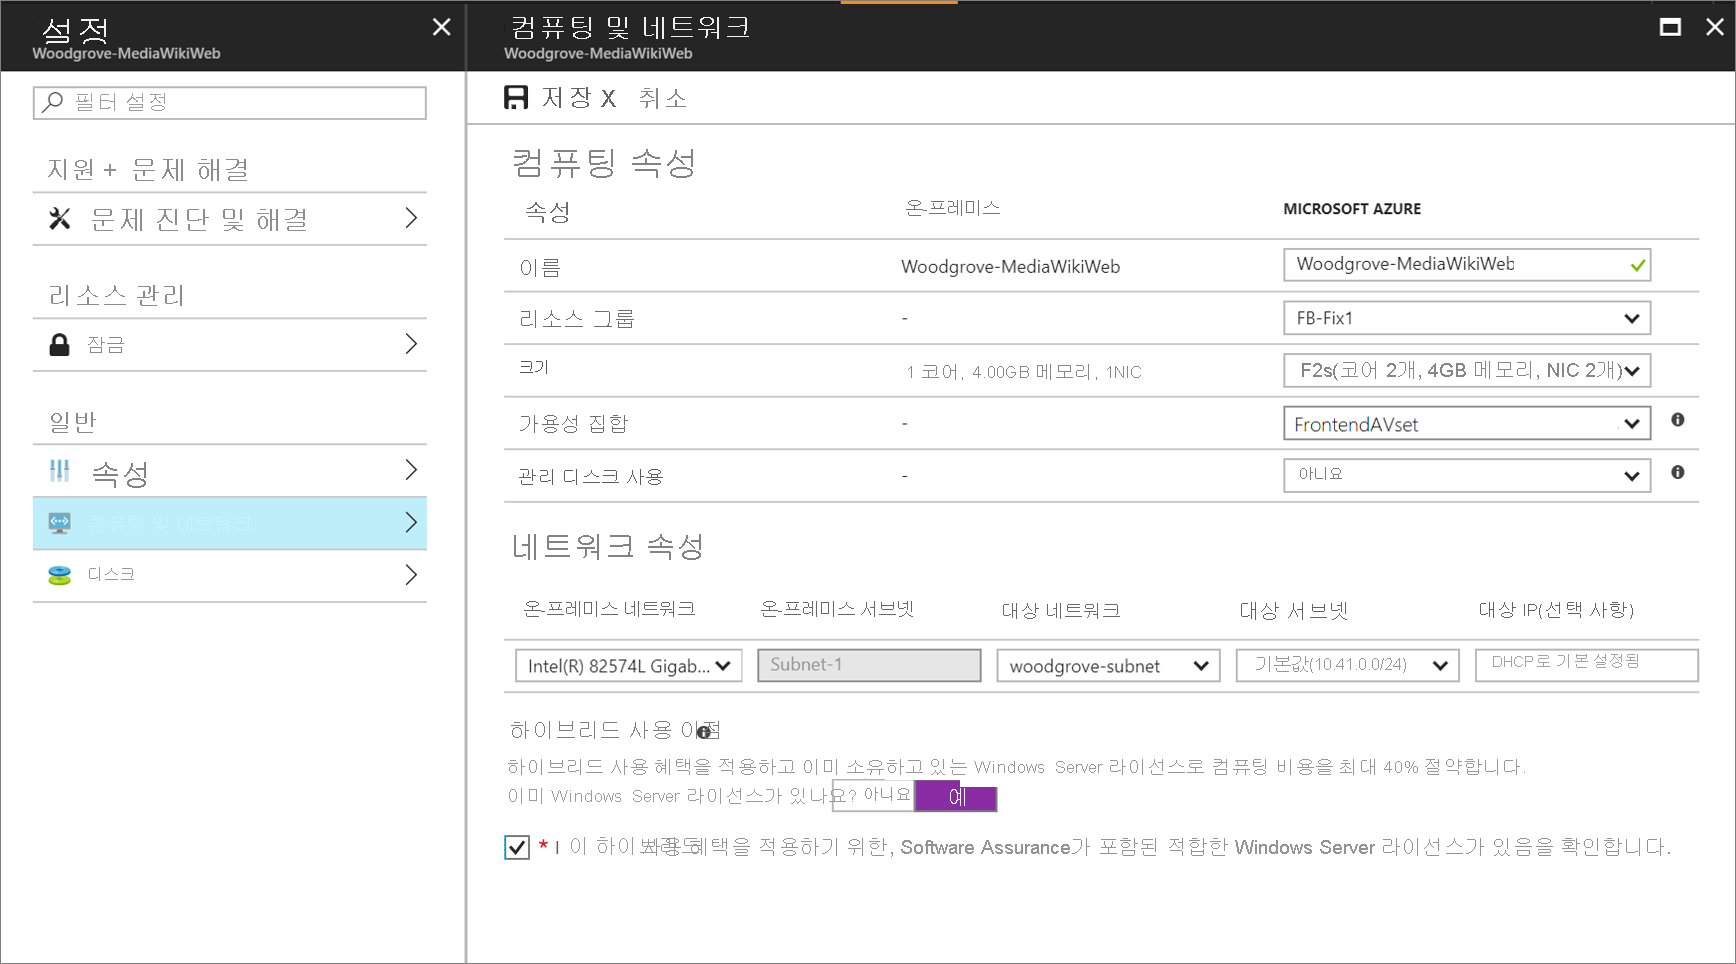Viewport: 1736px width, 964px height.
Task: Tick the Software Assurance confirmation checkbox
Action: 517,847
